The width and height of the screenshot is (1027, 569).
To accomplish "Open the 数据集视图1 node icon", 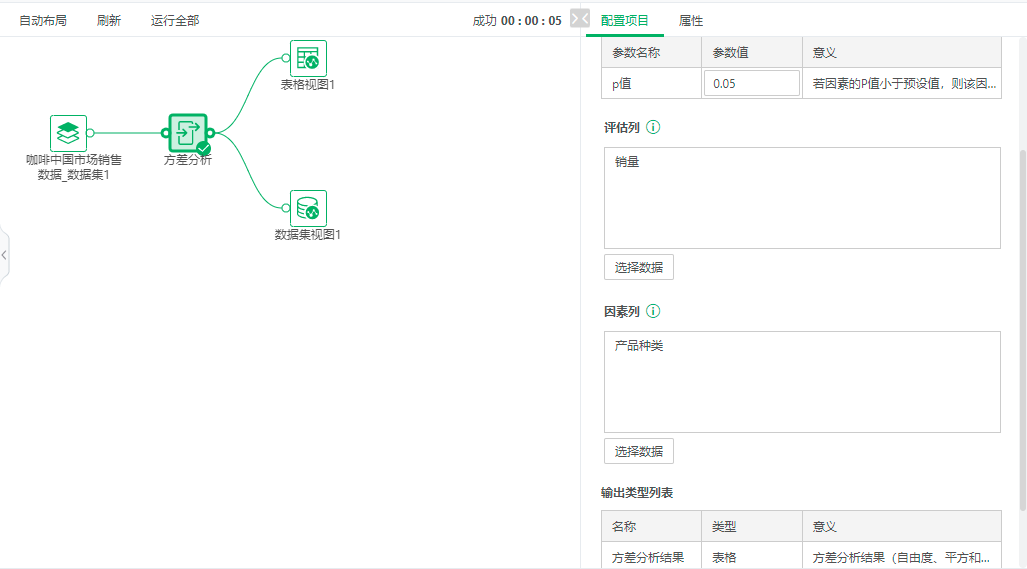I will (x=308, y=208).
